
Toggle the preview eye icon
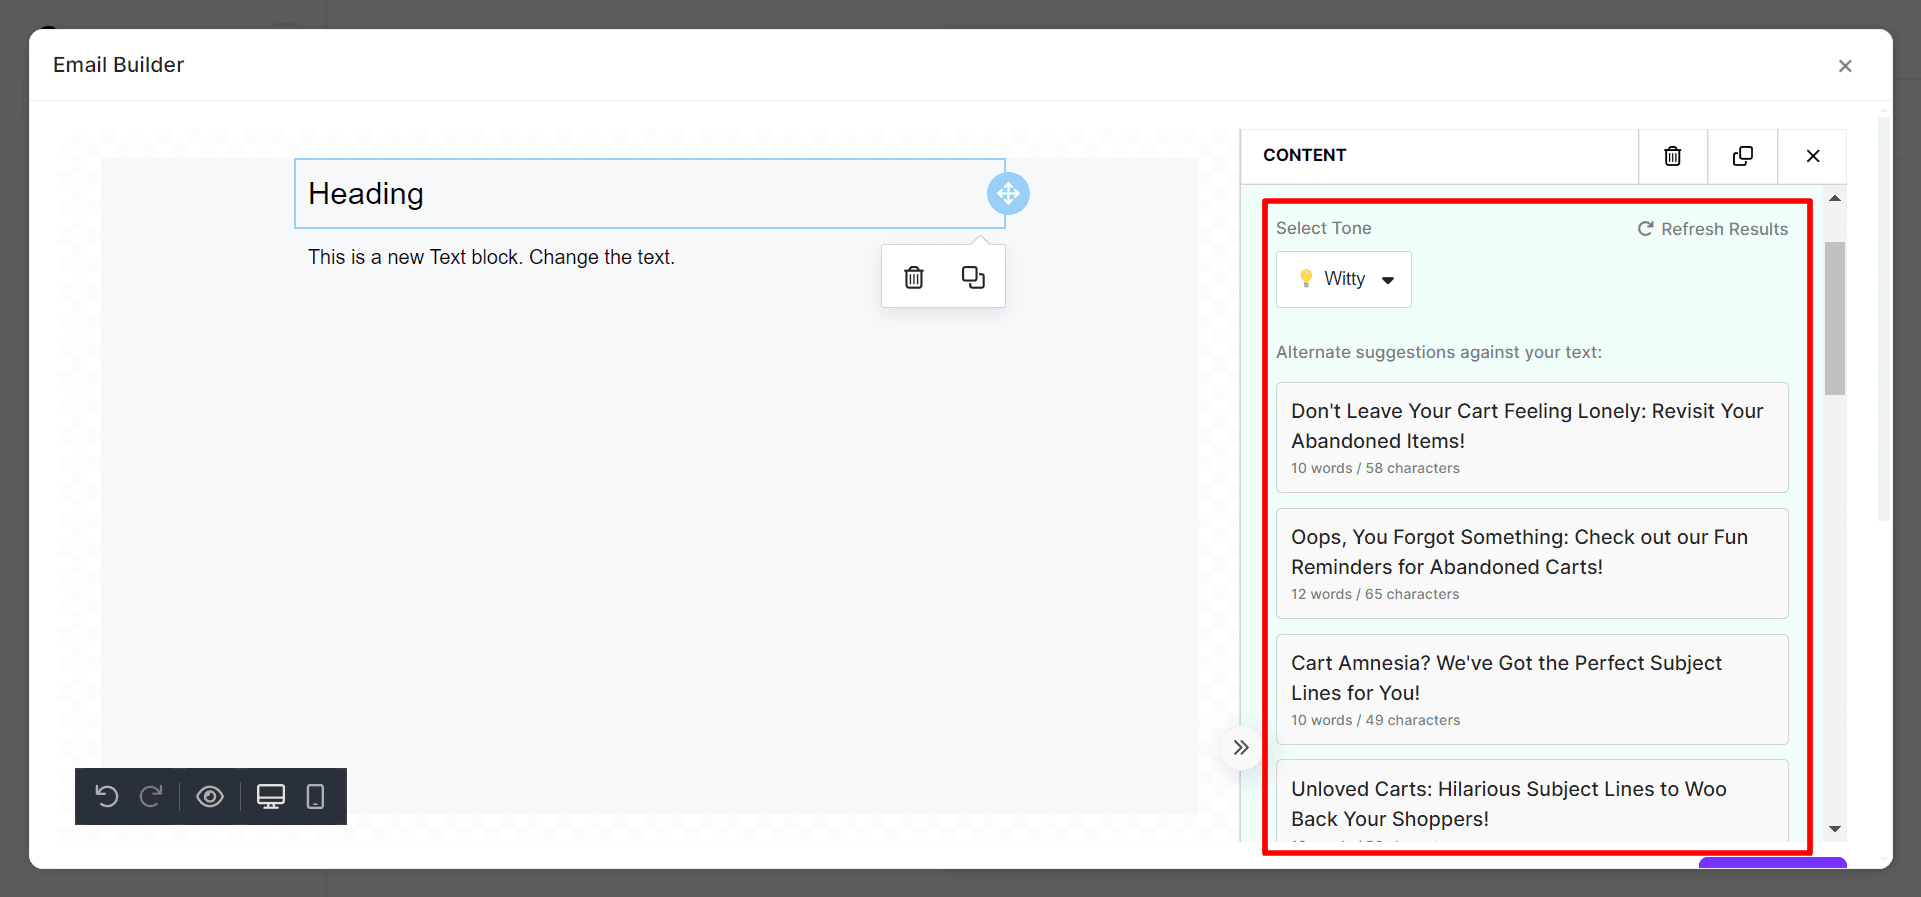click(210, 796)
